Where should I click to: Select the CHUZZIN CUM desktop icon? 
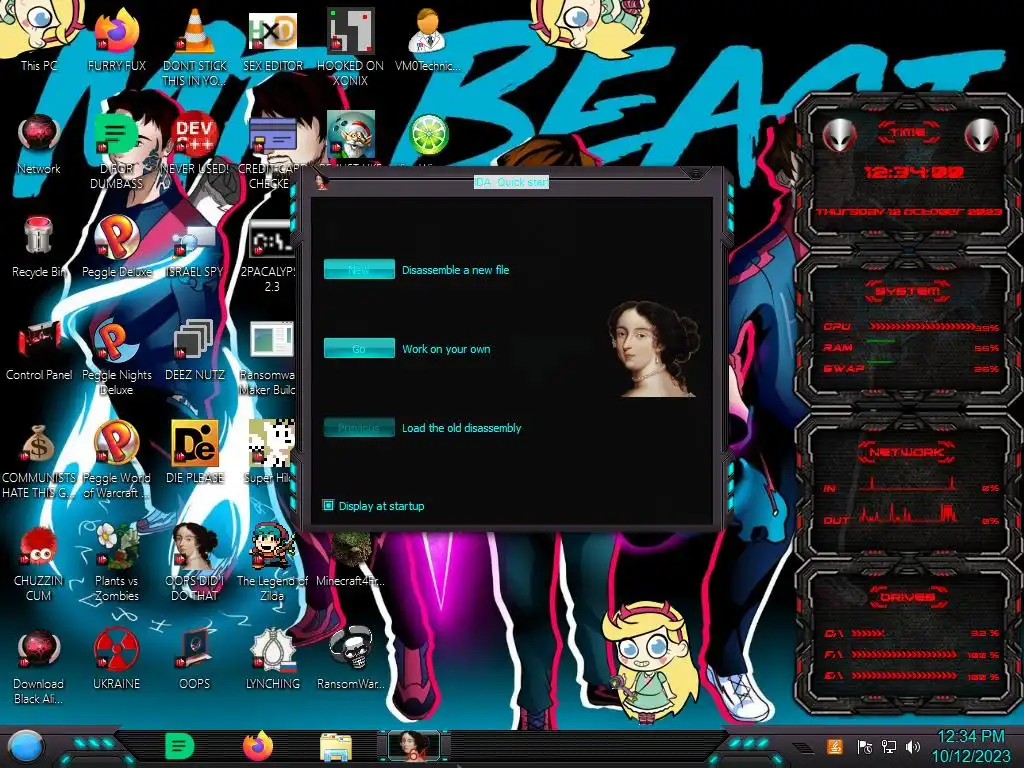click(39, 564)
